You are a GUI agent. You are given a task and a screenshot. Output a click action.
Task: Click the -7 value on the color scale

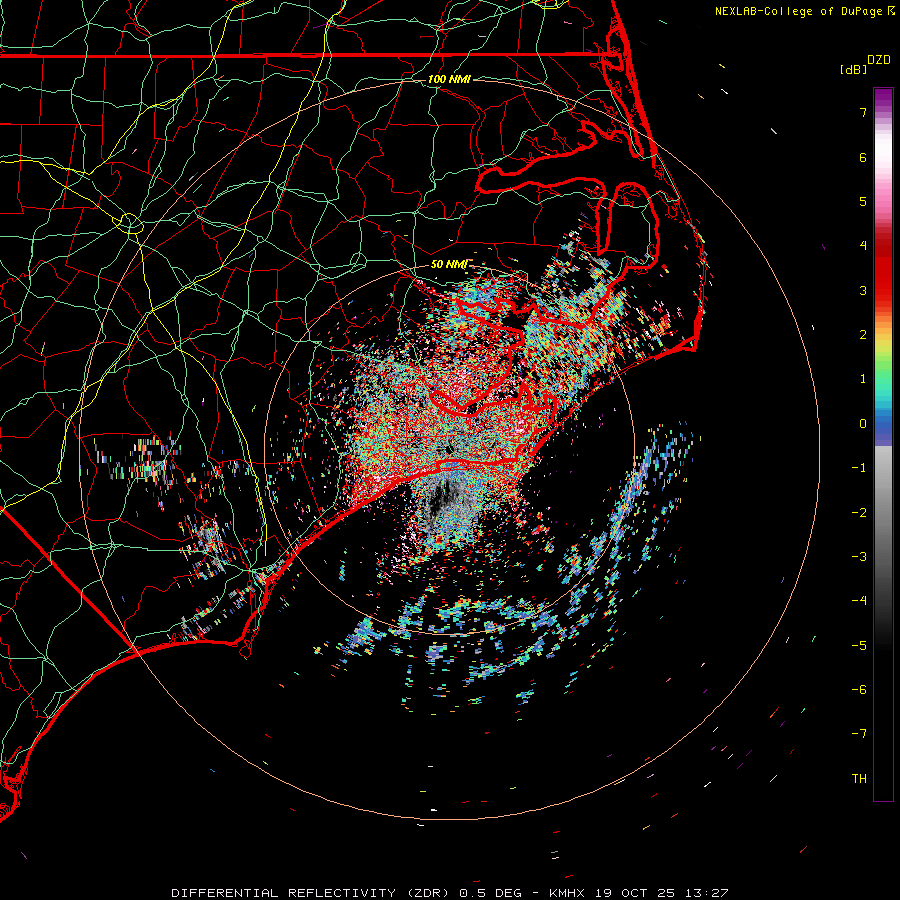[859, 734]
